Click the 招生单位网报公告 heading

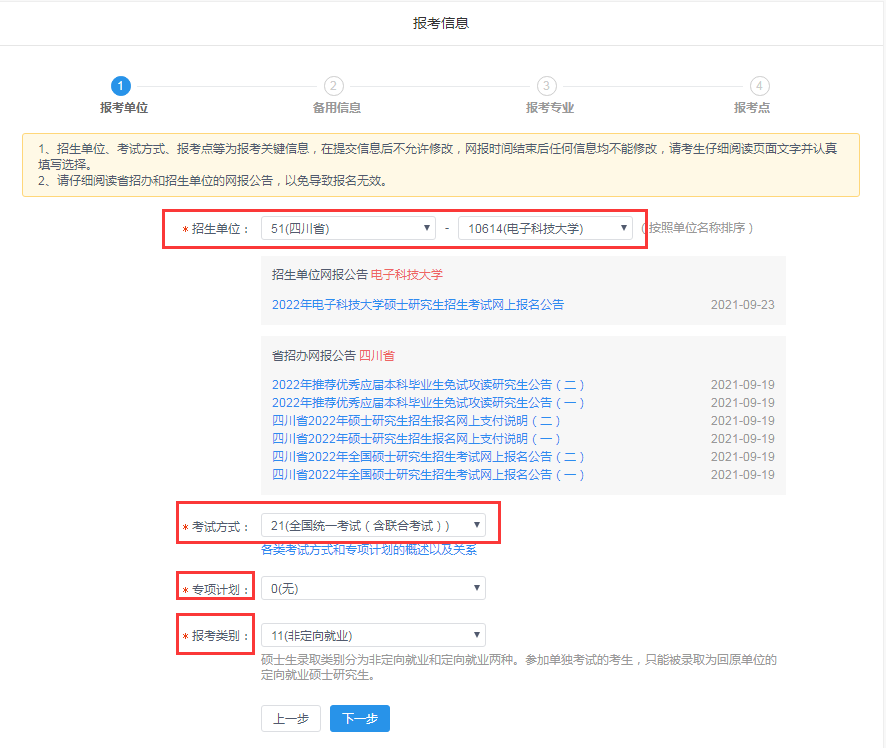[320, 275]
